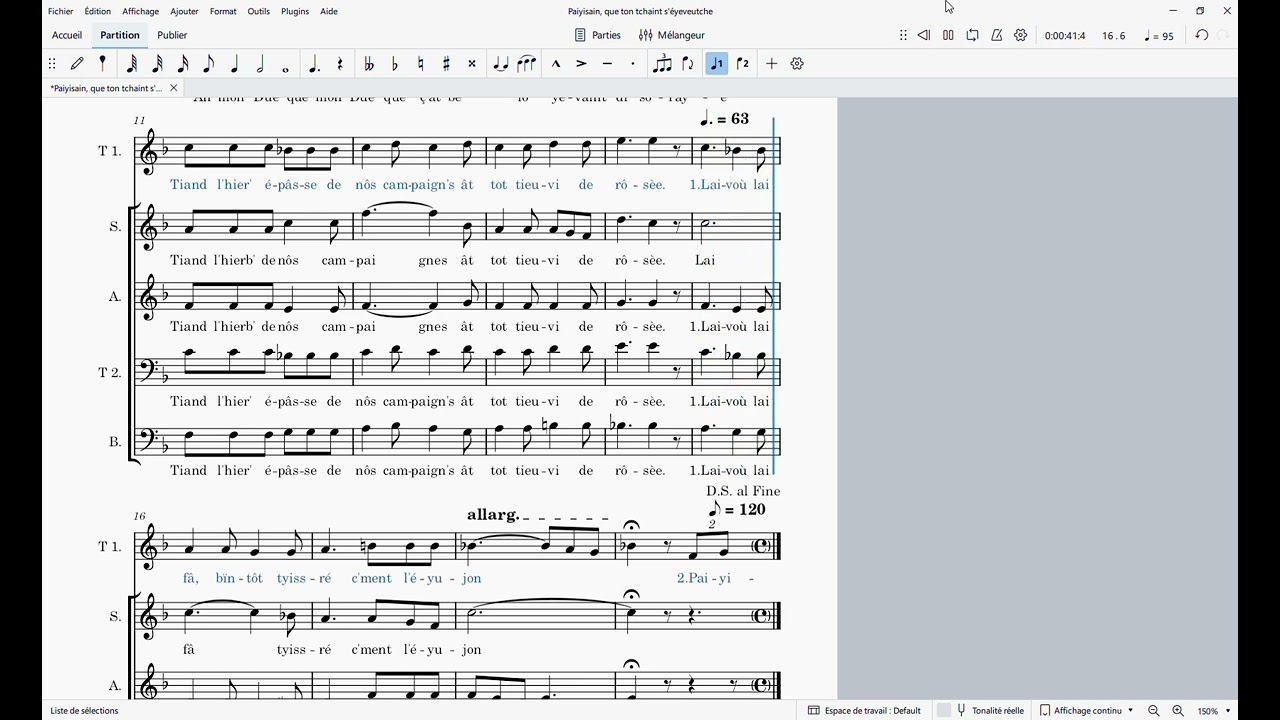Viewport: 1280px width, 720px height.
Task: Customize the note input toolbar gear
Action: tap(797, 63)
